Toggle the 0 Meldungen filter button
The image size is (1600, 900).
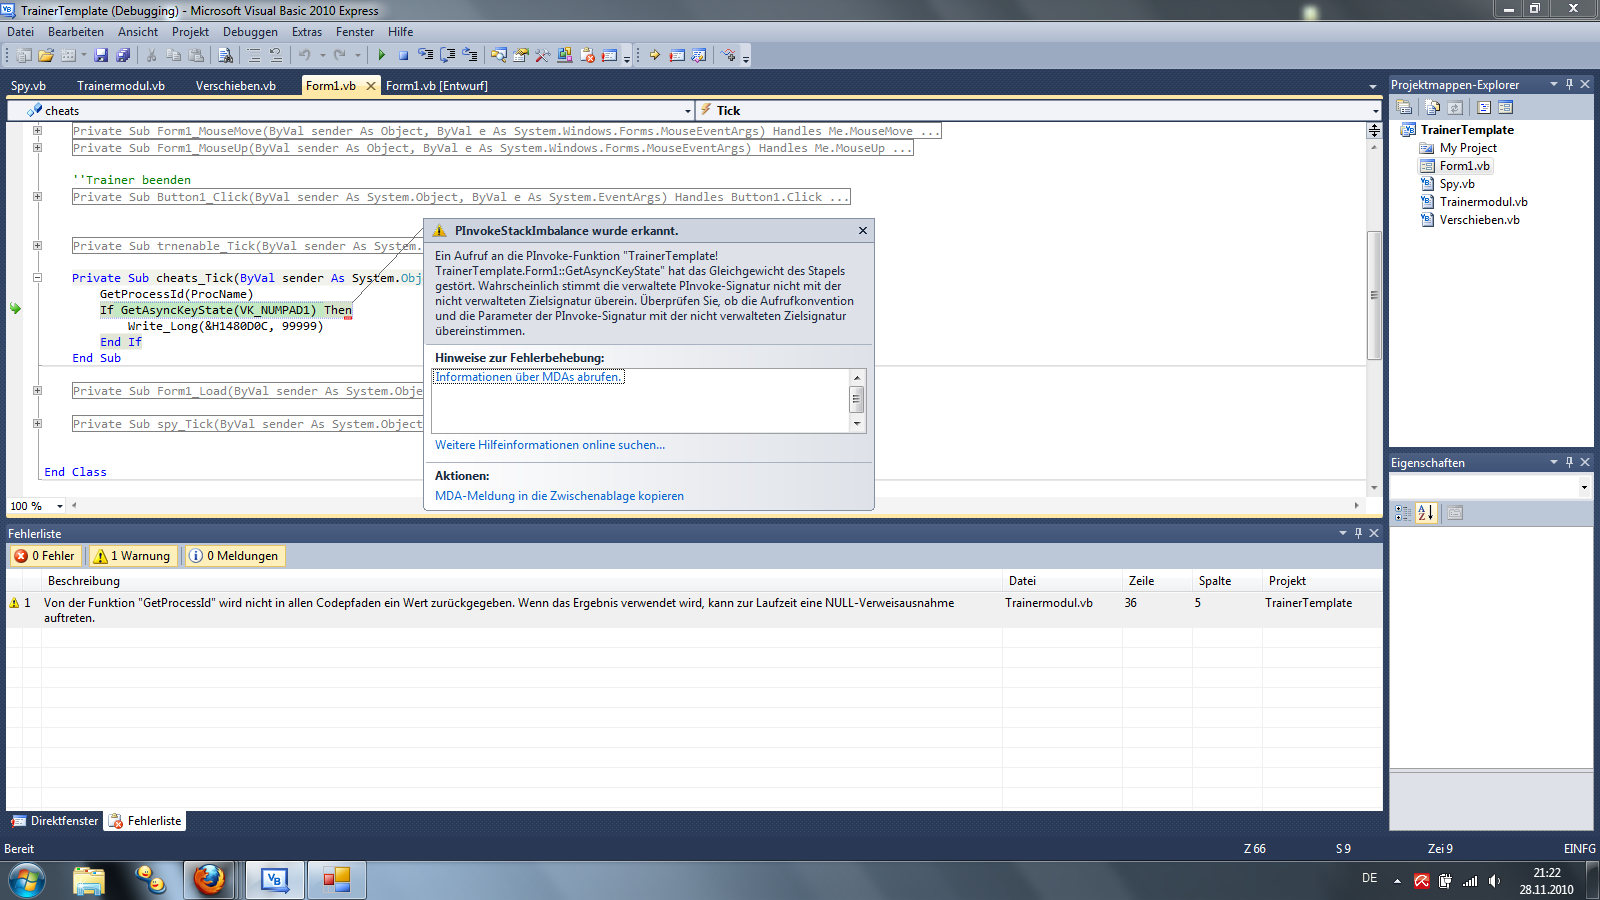point(234,556)
